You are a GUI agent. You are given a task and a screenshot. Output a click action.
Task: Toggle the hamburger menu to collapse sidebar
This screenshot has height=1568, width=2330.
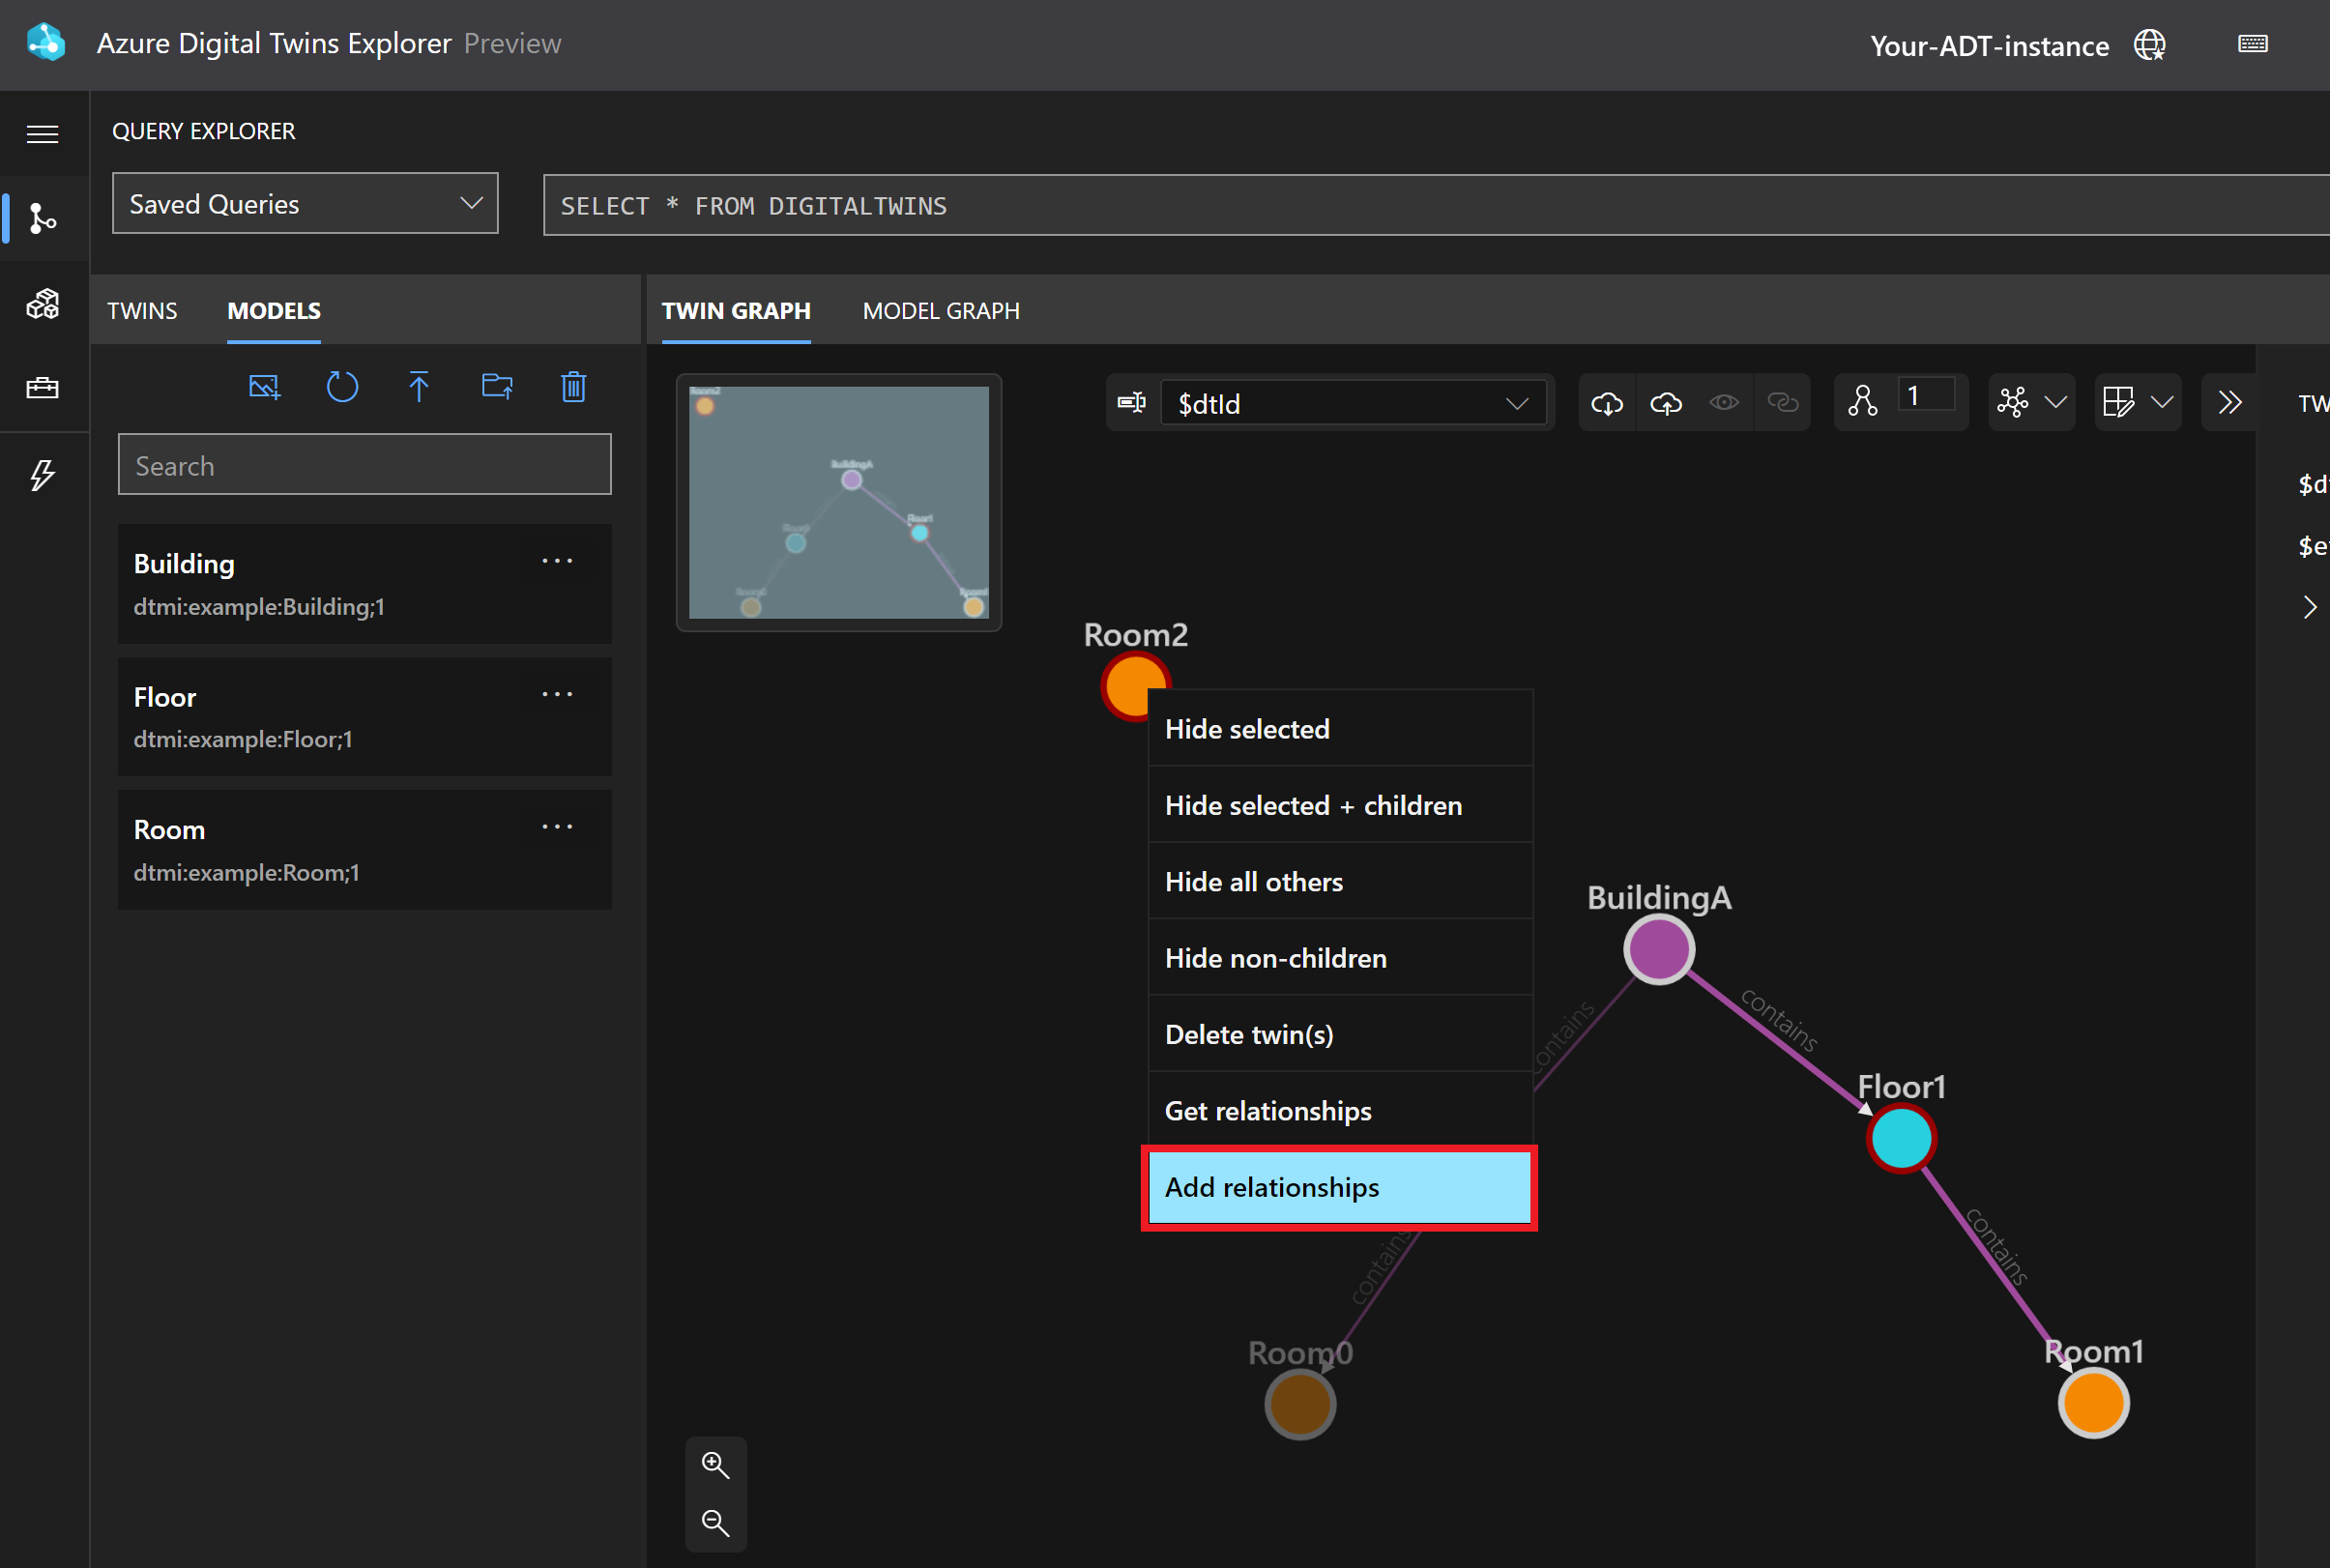coord(43,133)
